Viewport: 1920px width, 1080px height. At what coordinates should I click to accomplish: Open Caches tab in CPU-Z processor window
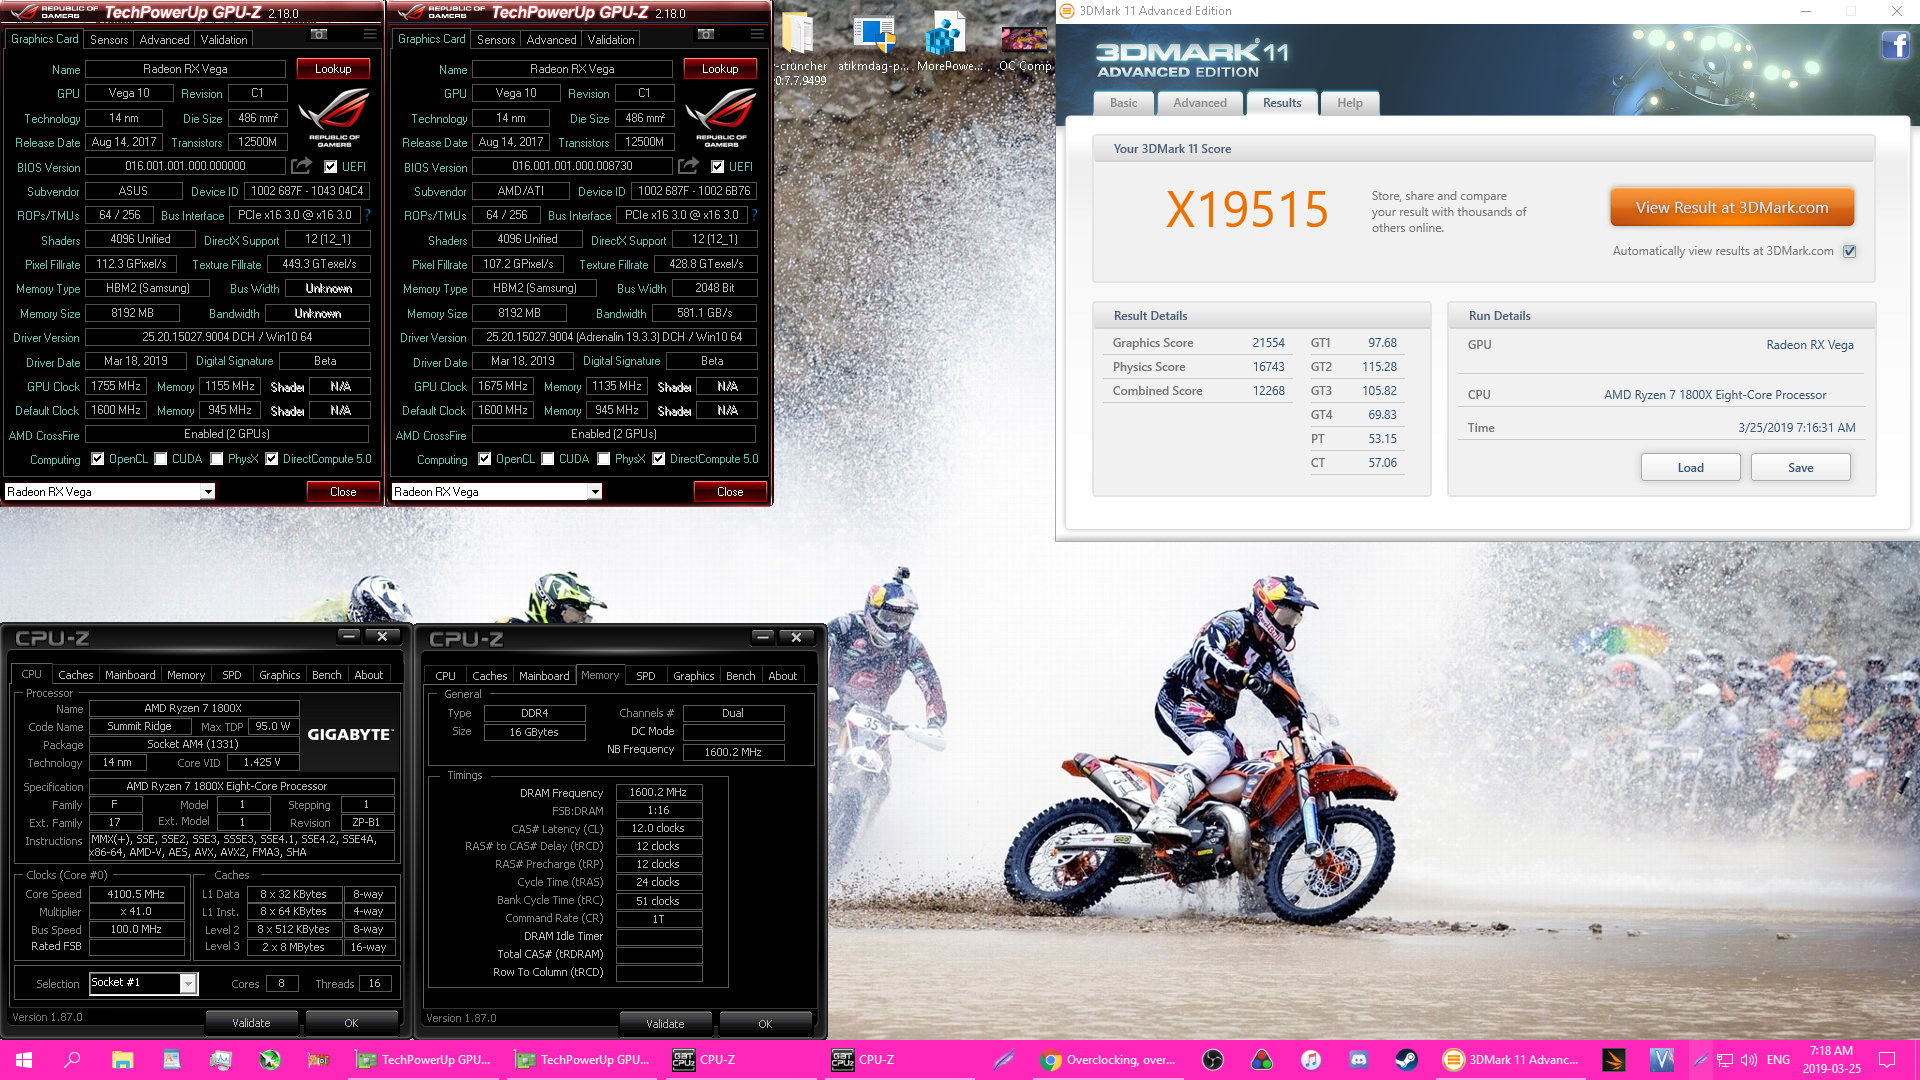(75, 675)
